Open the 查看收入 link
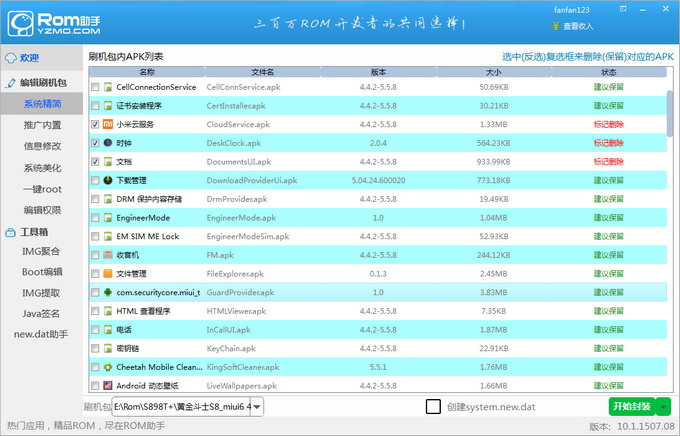 (x=577, y=27)
